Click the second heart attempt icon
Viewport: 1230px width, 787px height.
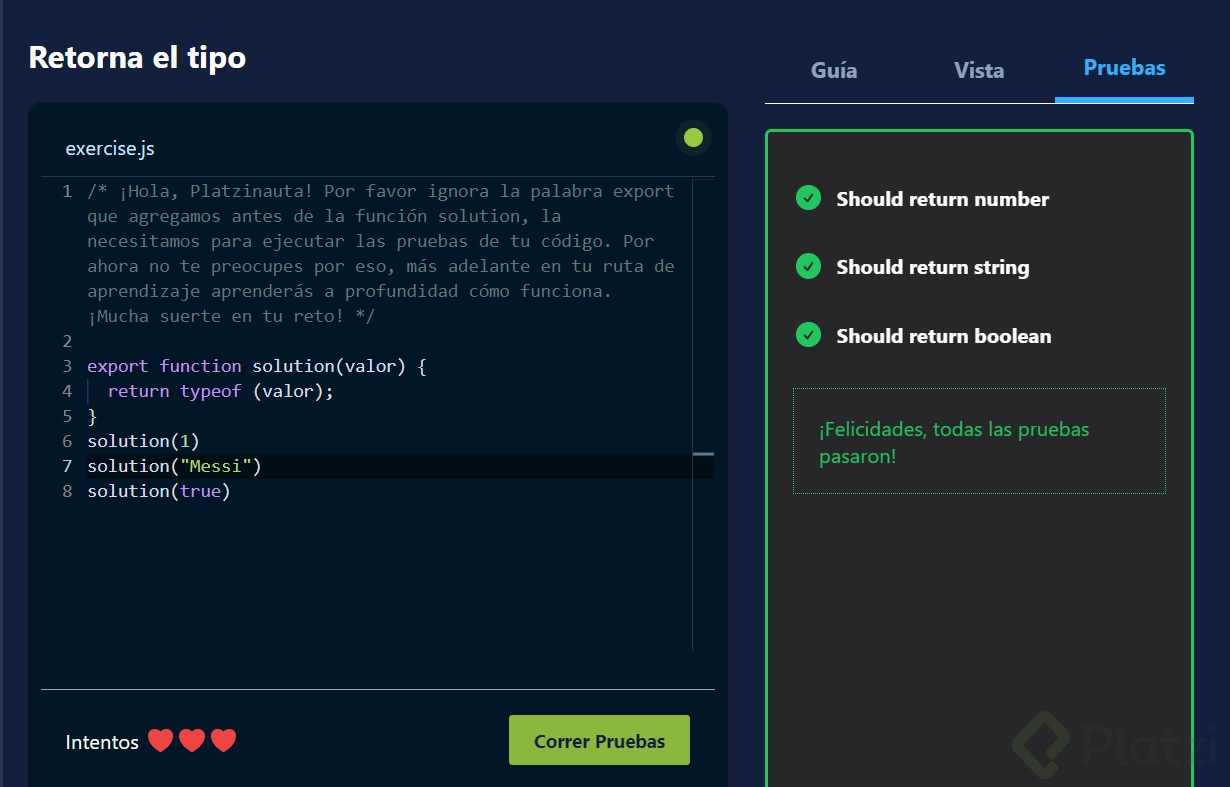coord(192,741)
